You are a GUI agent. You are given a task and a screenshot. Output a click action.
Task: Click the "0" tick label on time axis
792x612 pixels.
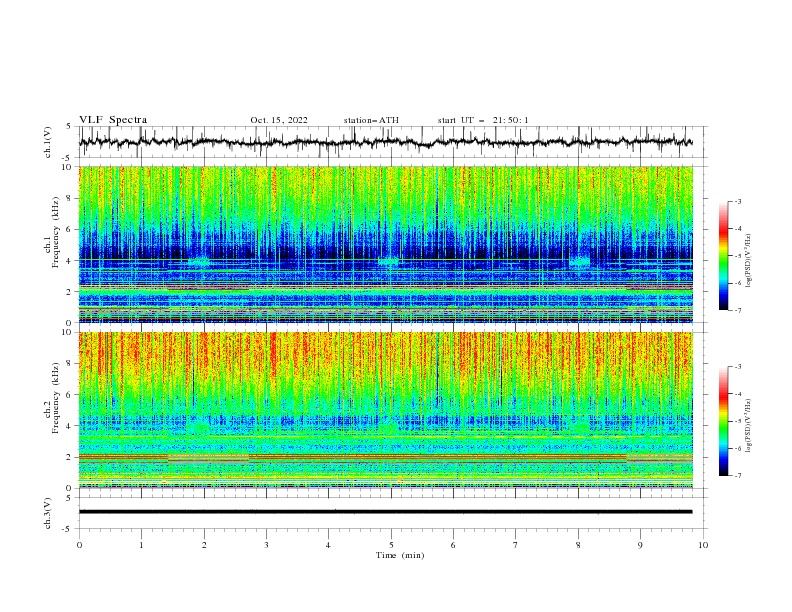point(79,545)
